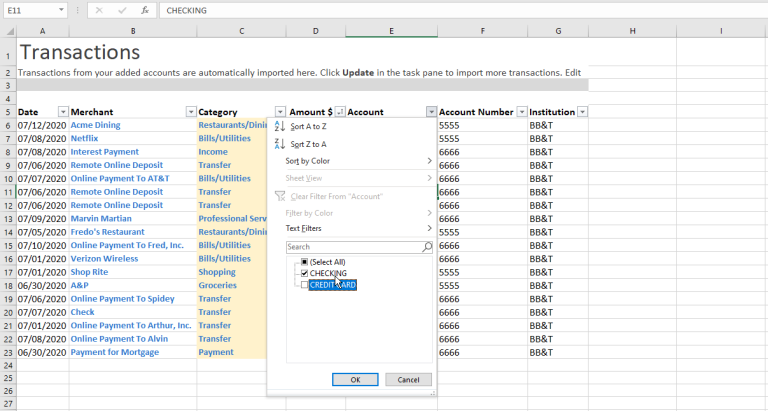
Task: Click the Marvin Martian merchant link
Action: (x=101, y=219)
